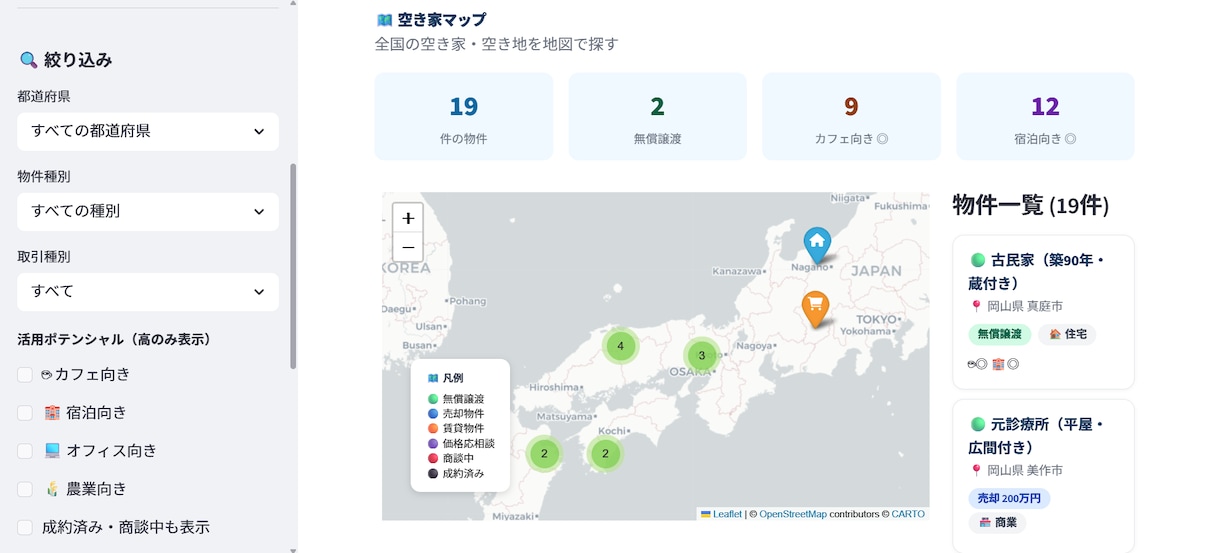Click the dark 成約済み legend dot

(433, 474)
